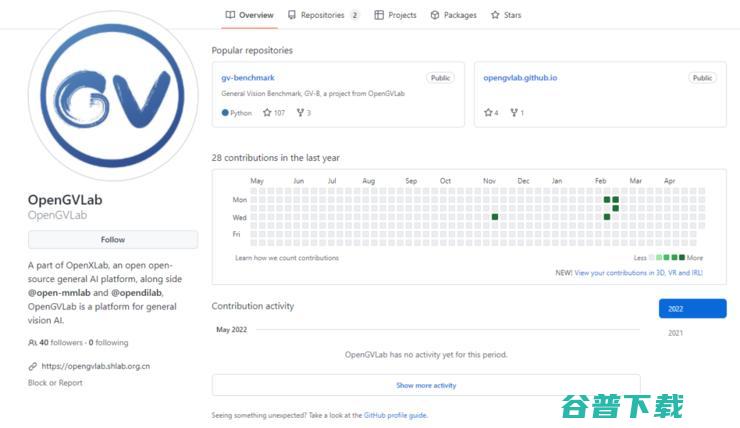Select the 2022 year filter
Viewport: 740px width, 428px height.
coord(692,309)
